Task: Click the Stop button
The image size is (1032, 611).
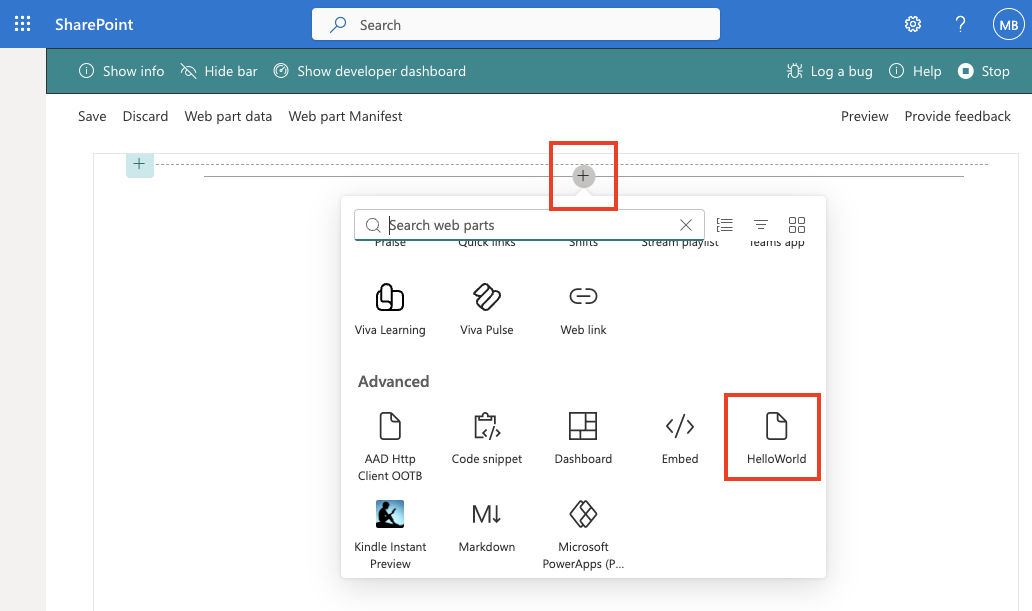Action: point(983,71)
